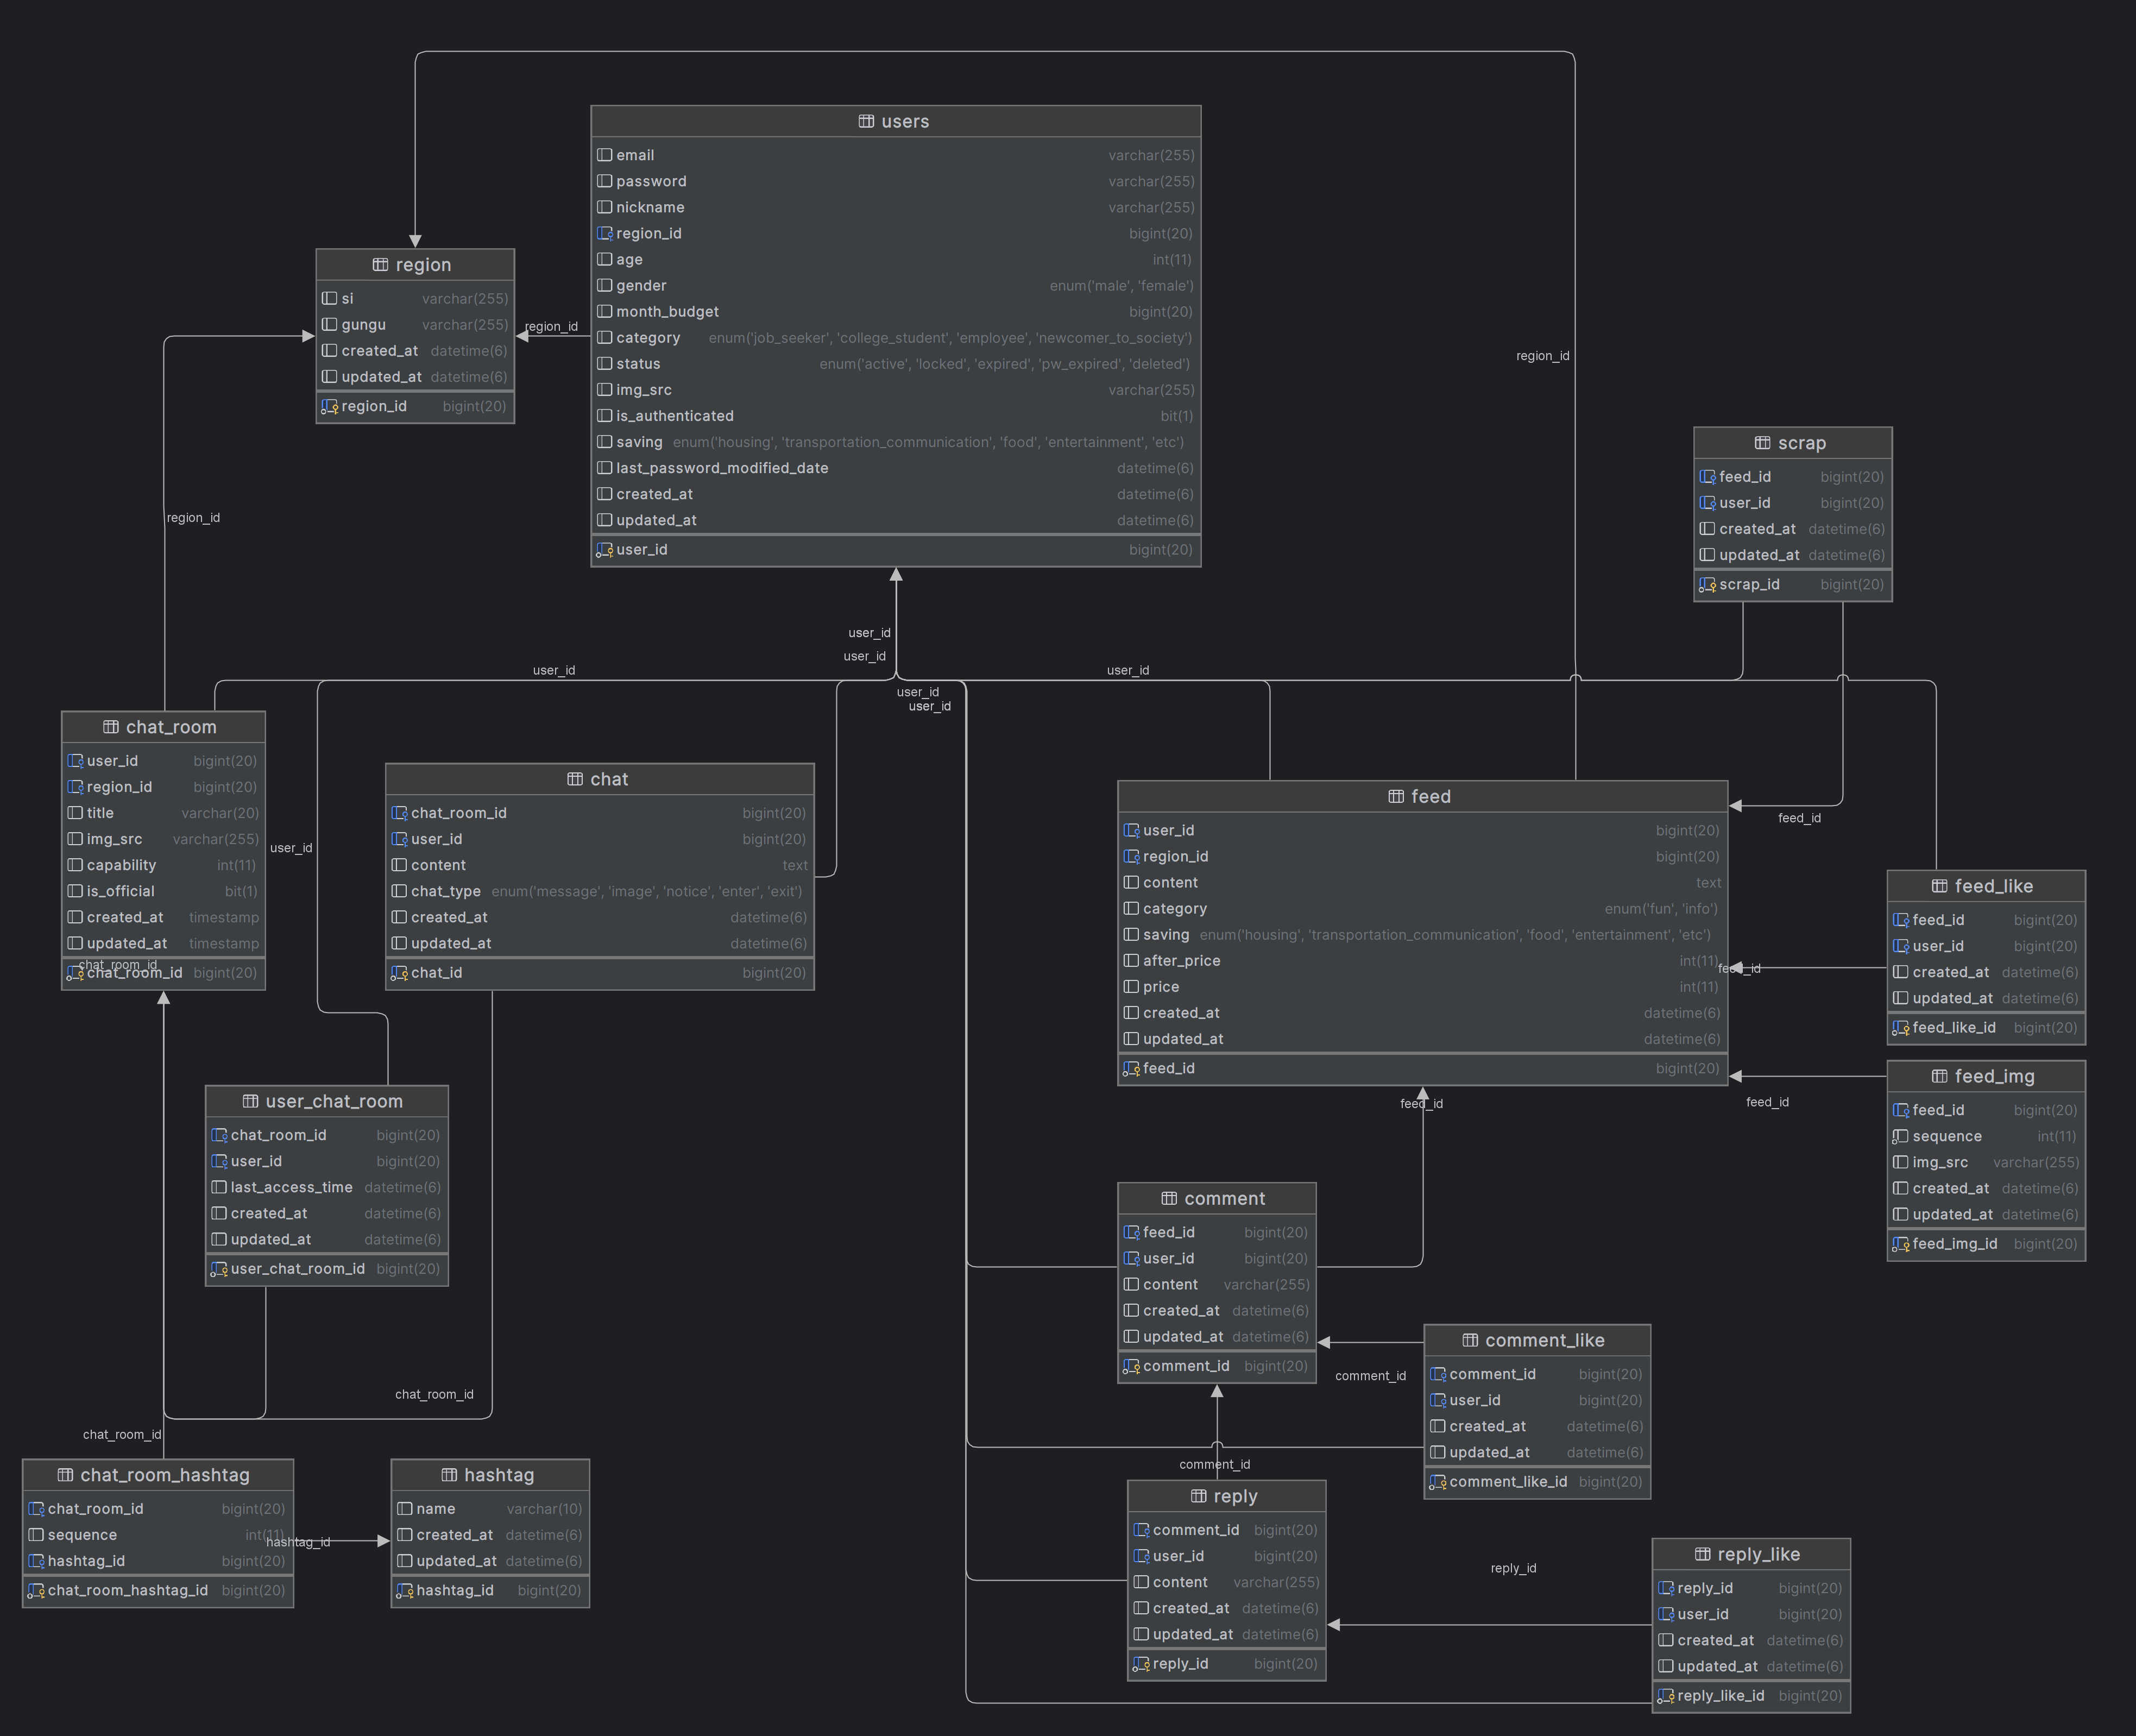Select the sequence column in chat_room_hashtag

click(158, 1535)
